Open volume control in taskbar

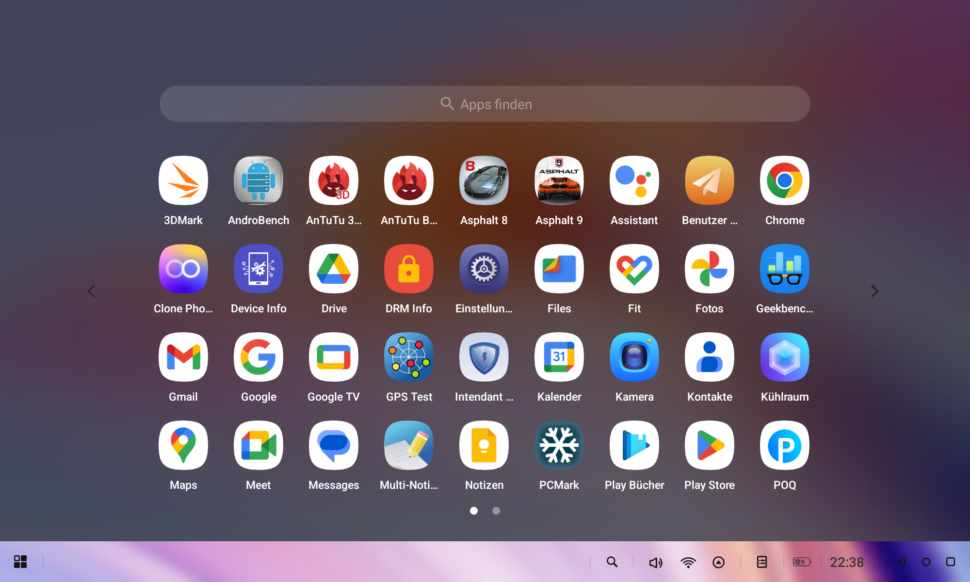tap(655, 562)
